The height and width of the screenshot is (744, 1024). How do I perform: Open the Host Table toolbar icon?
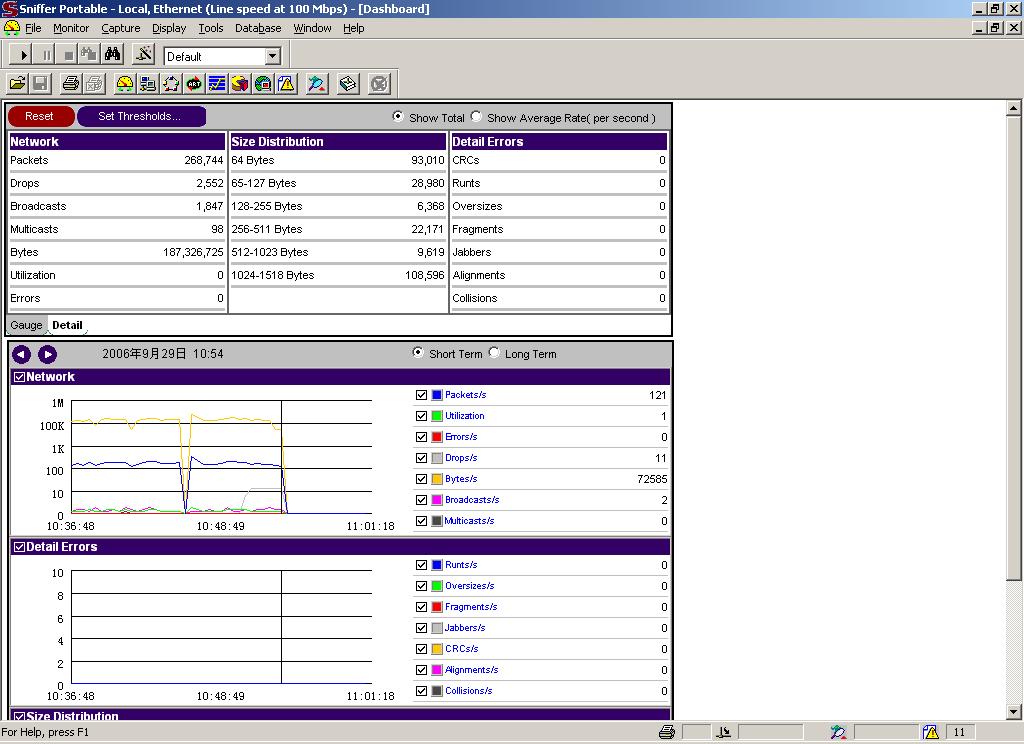point(147,84)
